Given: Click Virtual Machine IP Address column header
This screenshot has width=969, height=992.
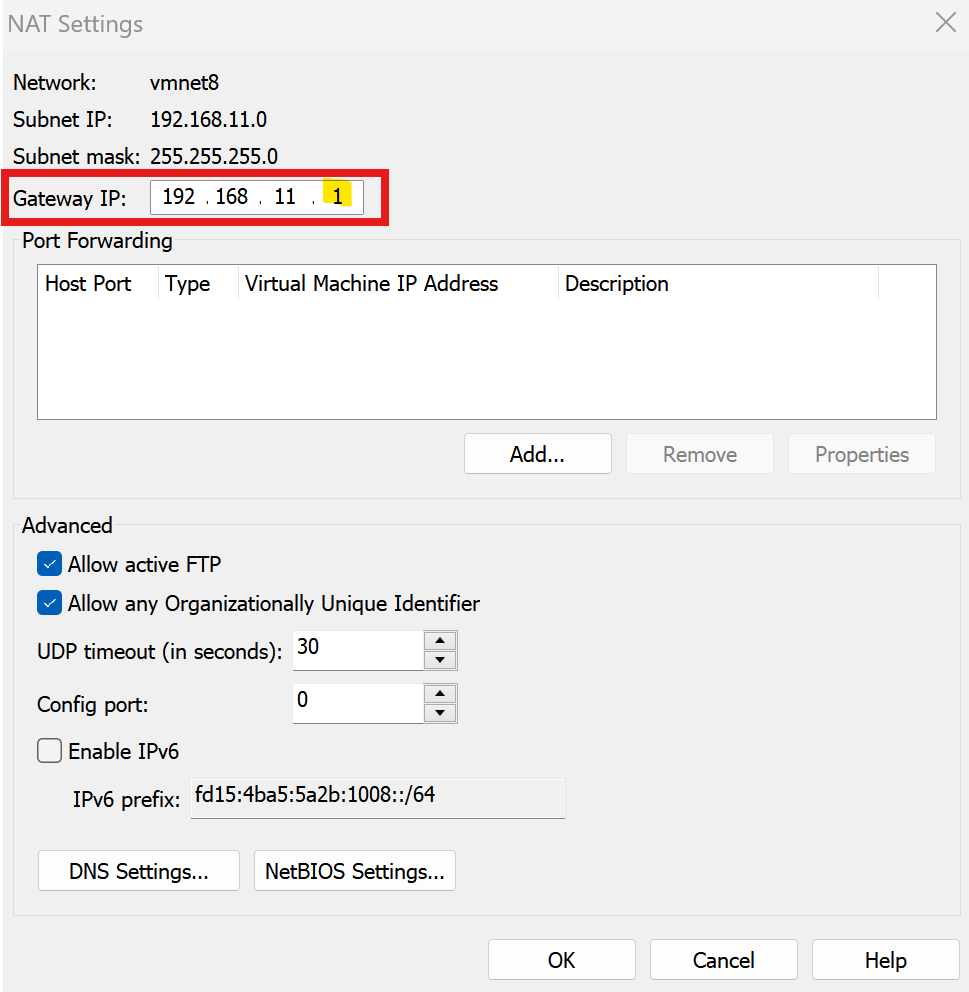Looking at the screenshot, I should coord(398,283).
